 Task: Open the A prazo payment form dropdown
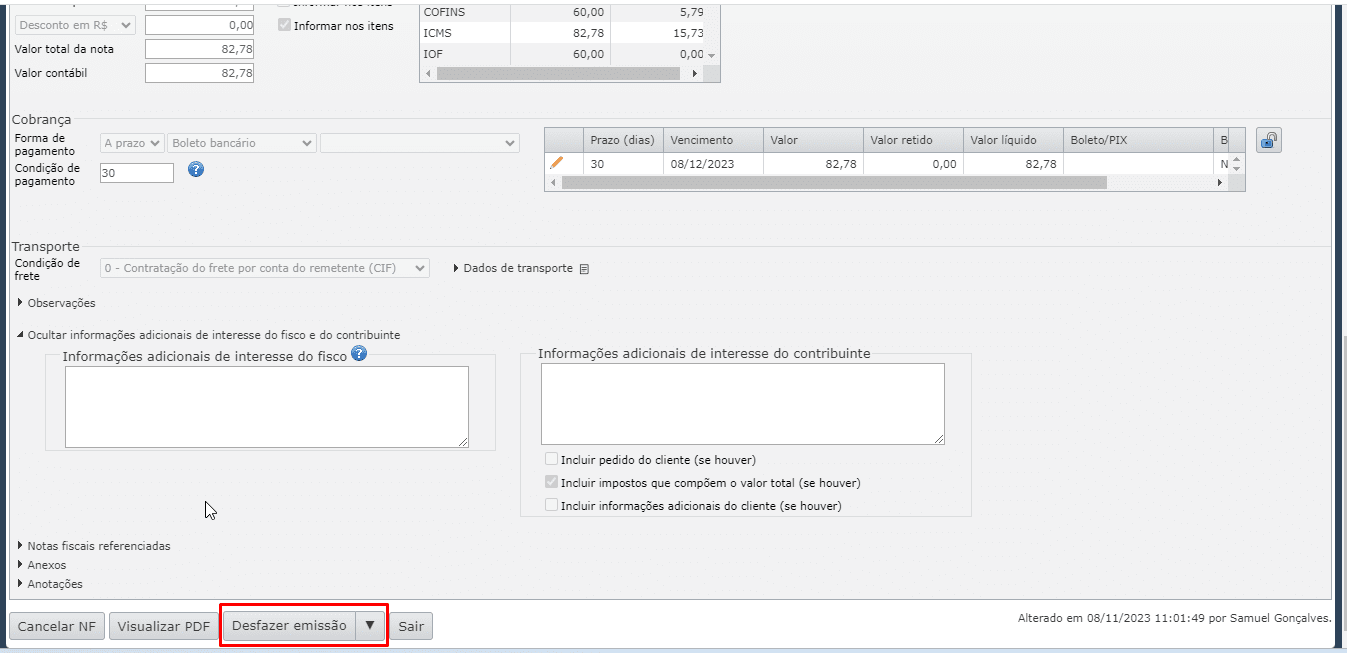click(x=132, y=143)
